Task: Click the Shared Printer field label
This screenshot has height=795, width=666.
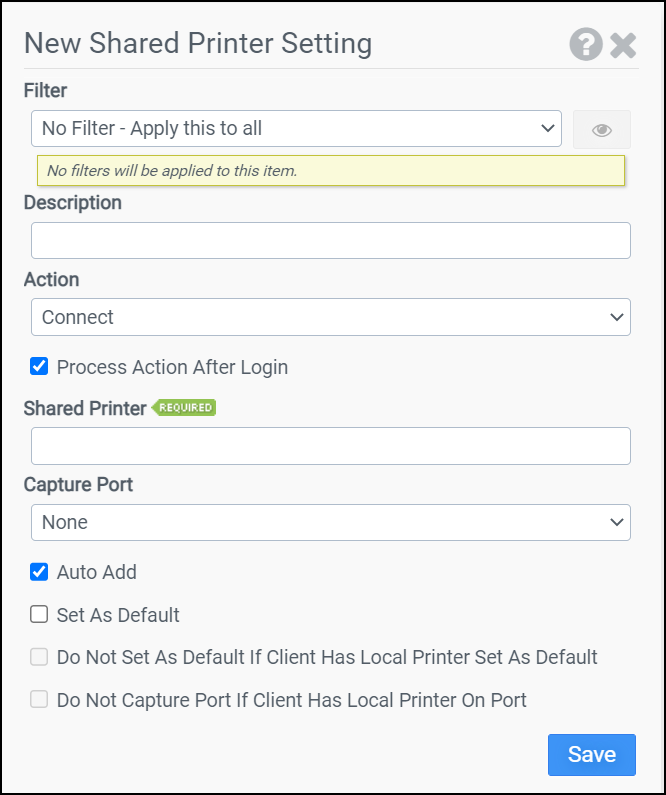Action: coord(85,408)
